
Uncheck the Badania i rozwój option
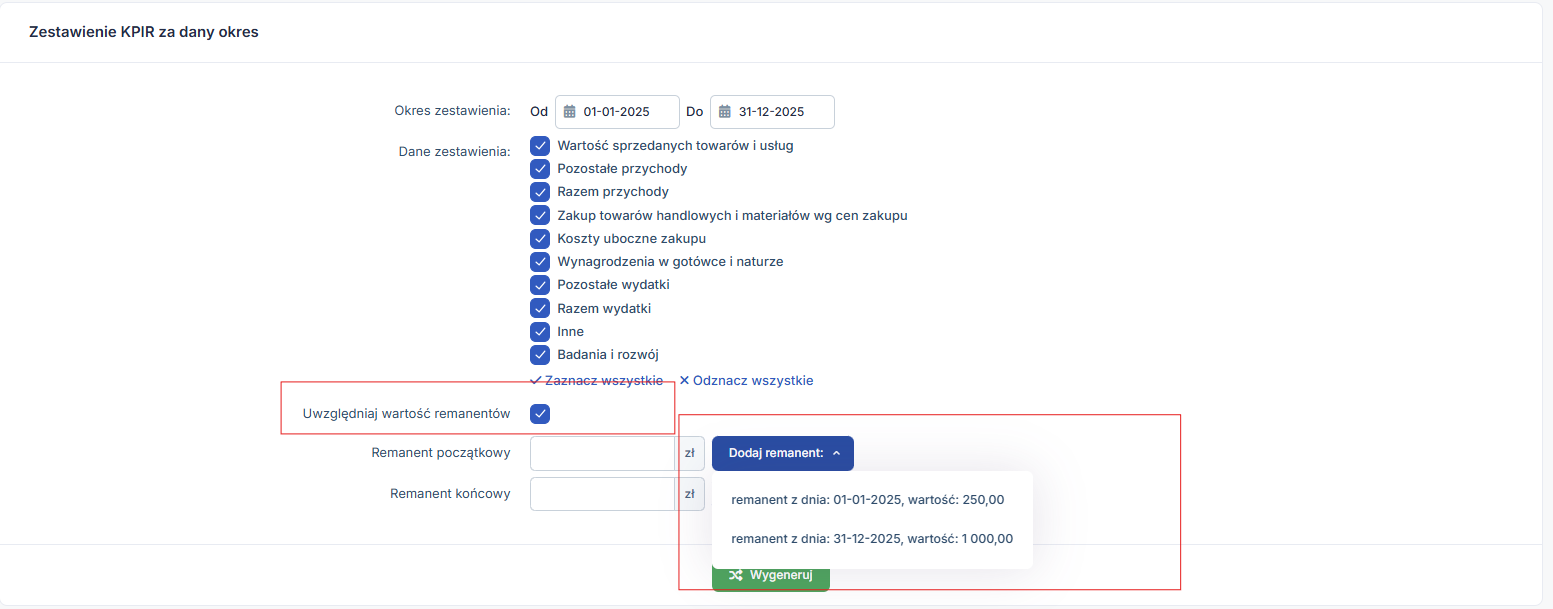tap(540, 355)
